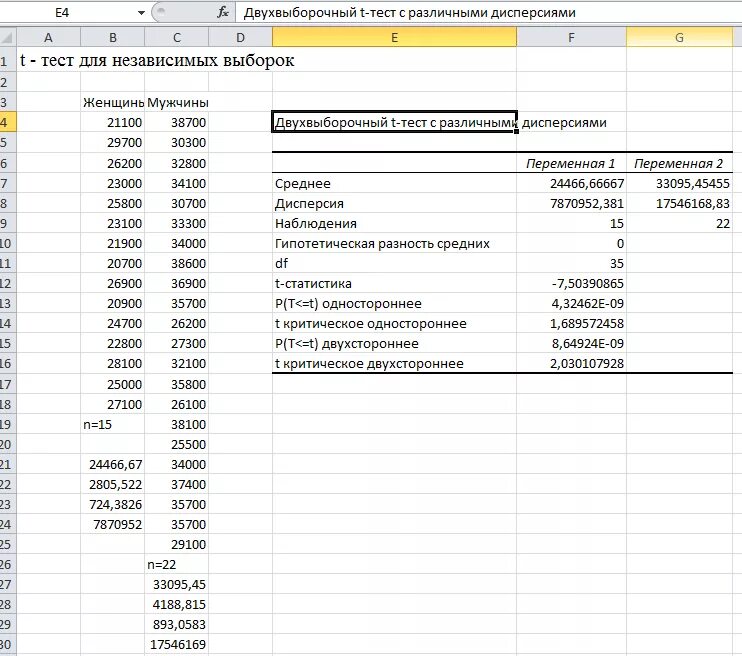Select cell with value 29700

(113, 142)
